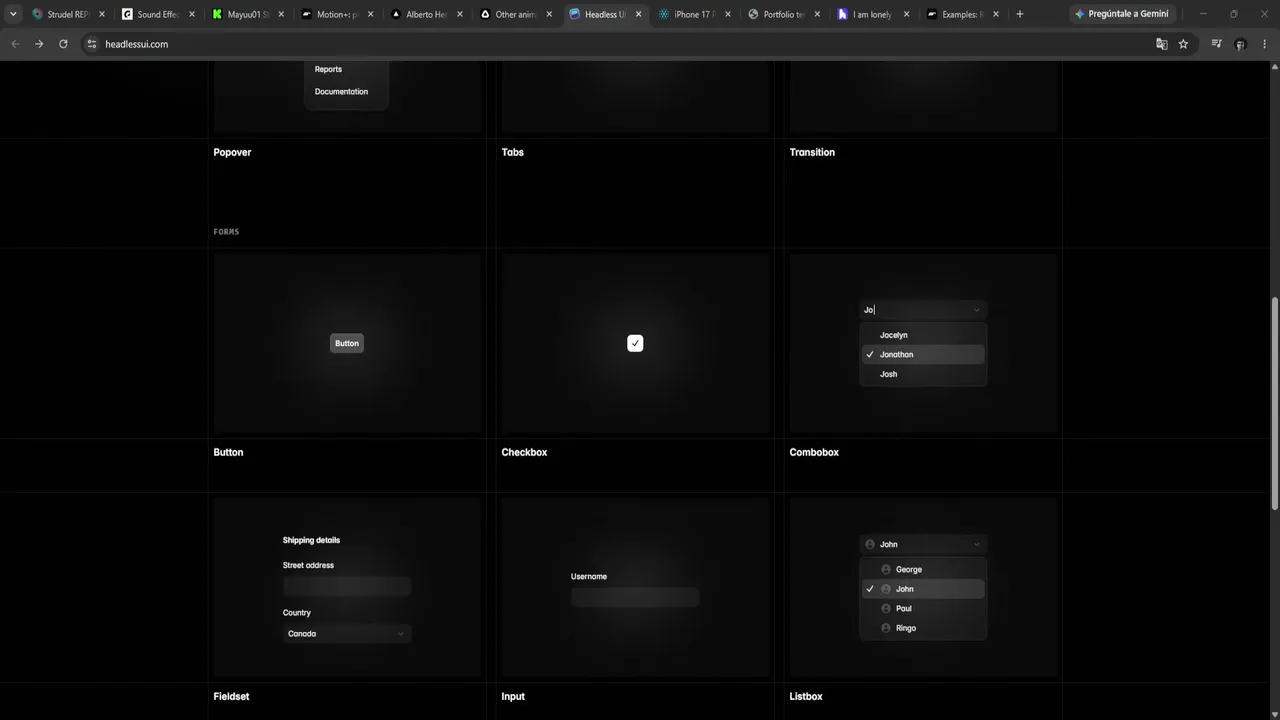Click the demo Button in the preview

point(347,343)
